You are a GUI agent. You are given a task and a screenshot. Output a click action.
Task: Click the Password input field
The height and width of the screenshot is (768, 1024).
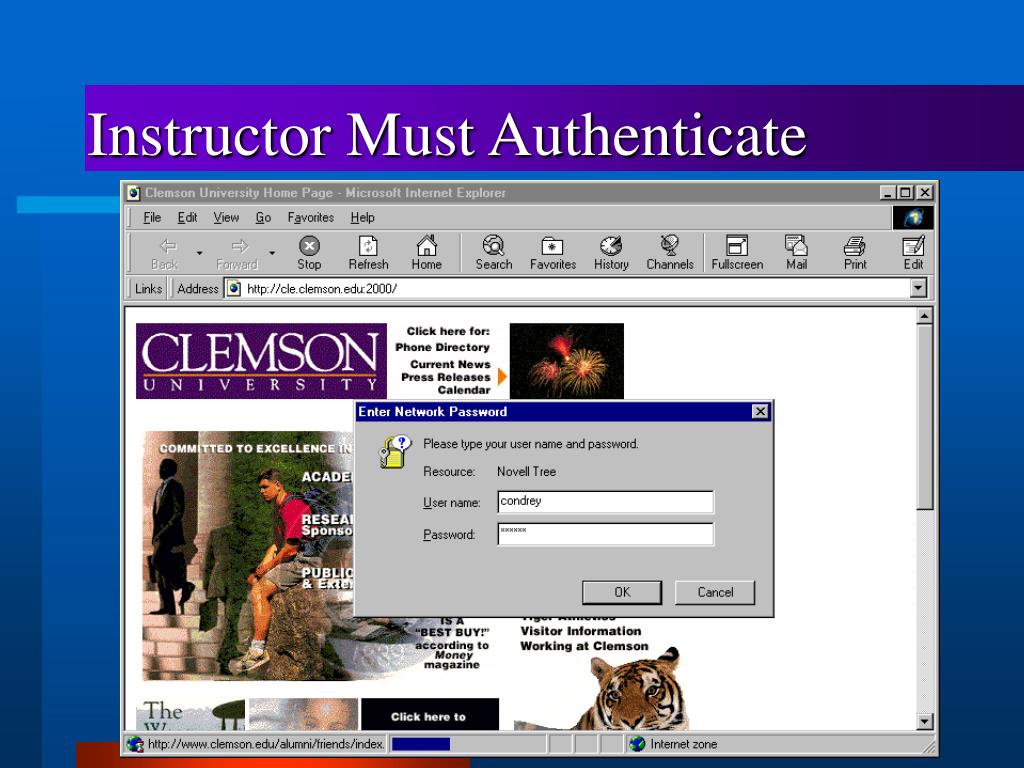[x=605, y=534]
